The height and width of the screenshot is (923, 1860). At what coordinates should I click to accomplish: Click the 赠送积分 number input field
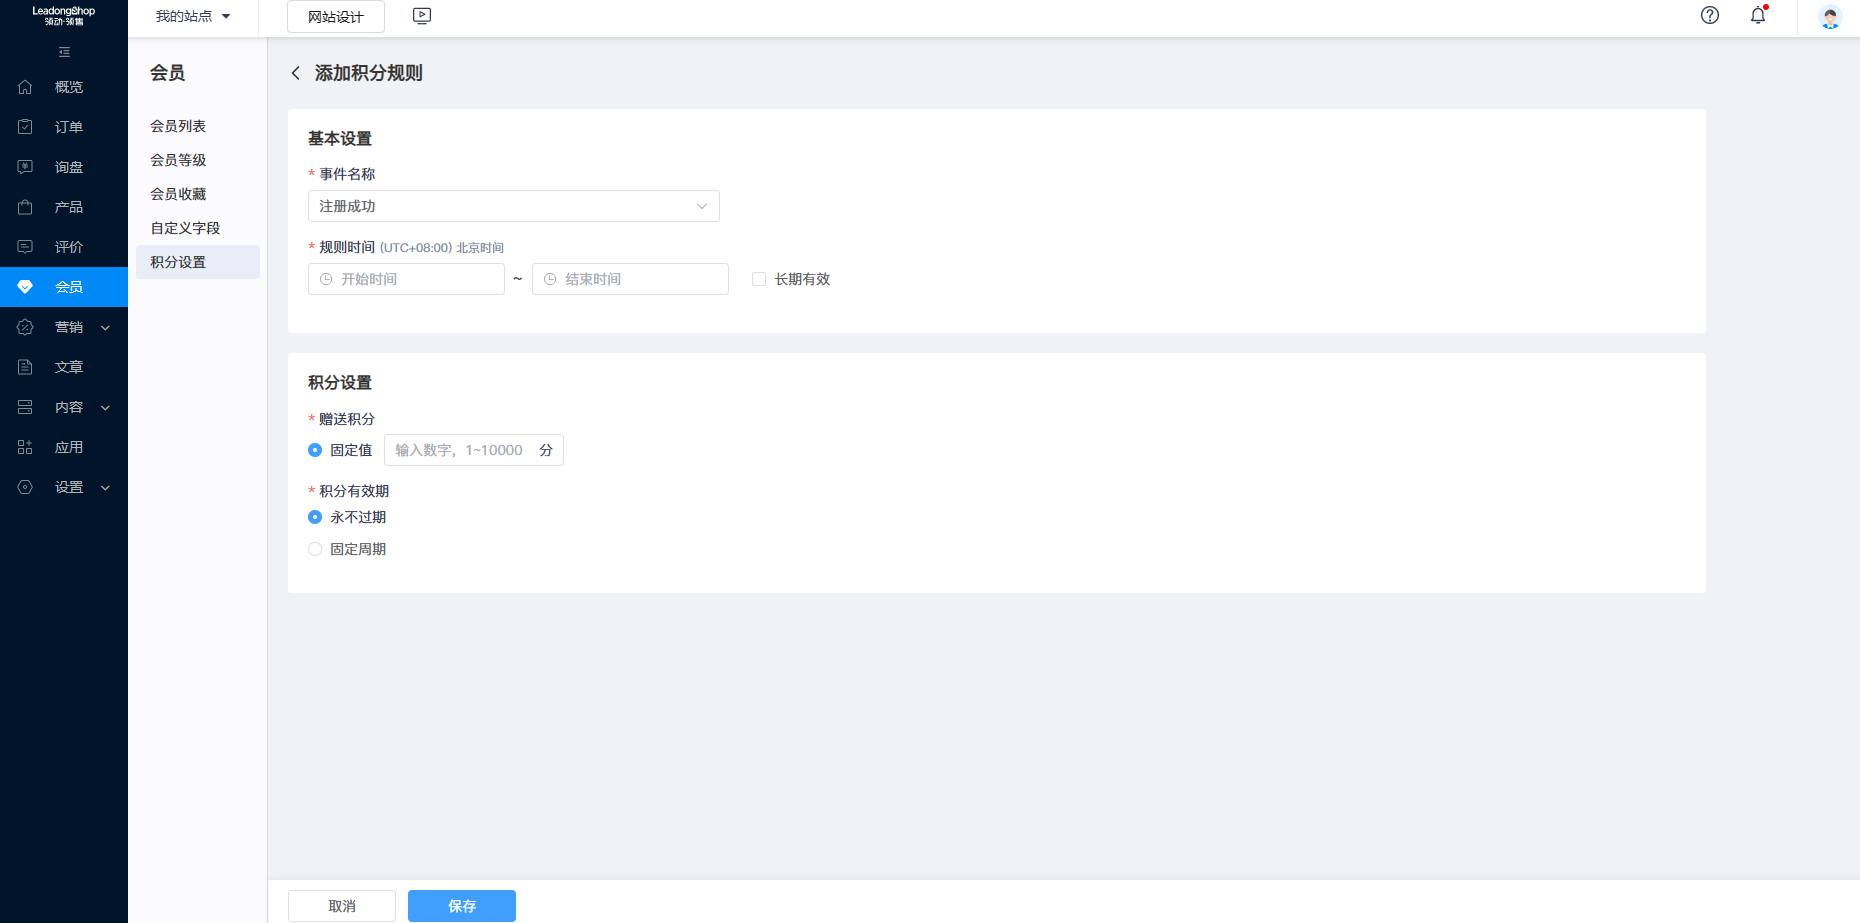point(460,450)
